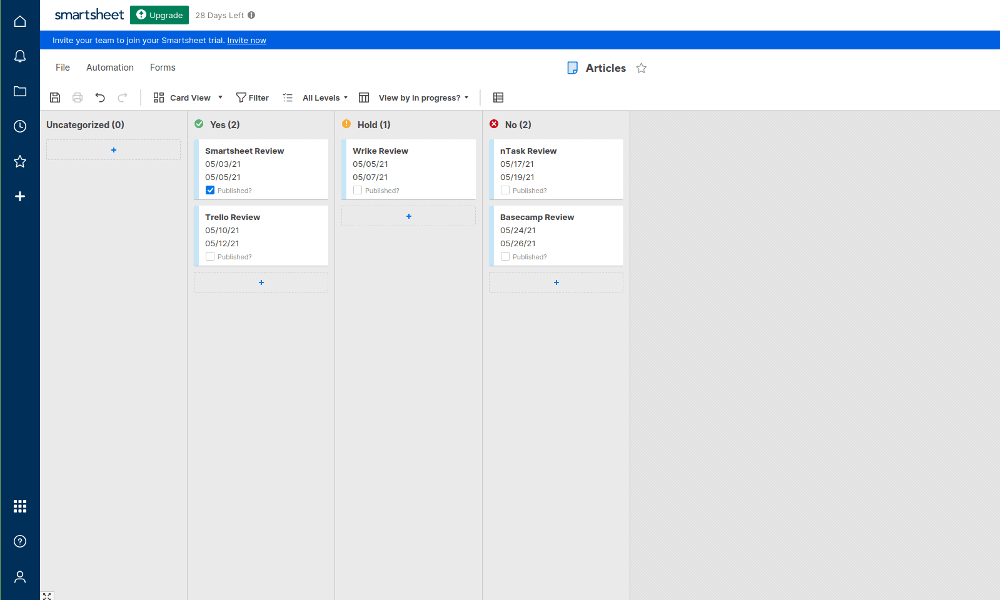1000x600 pixels.
Task: Open the Home icon in sidebar
Action: (x=20, y=22)
